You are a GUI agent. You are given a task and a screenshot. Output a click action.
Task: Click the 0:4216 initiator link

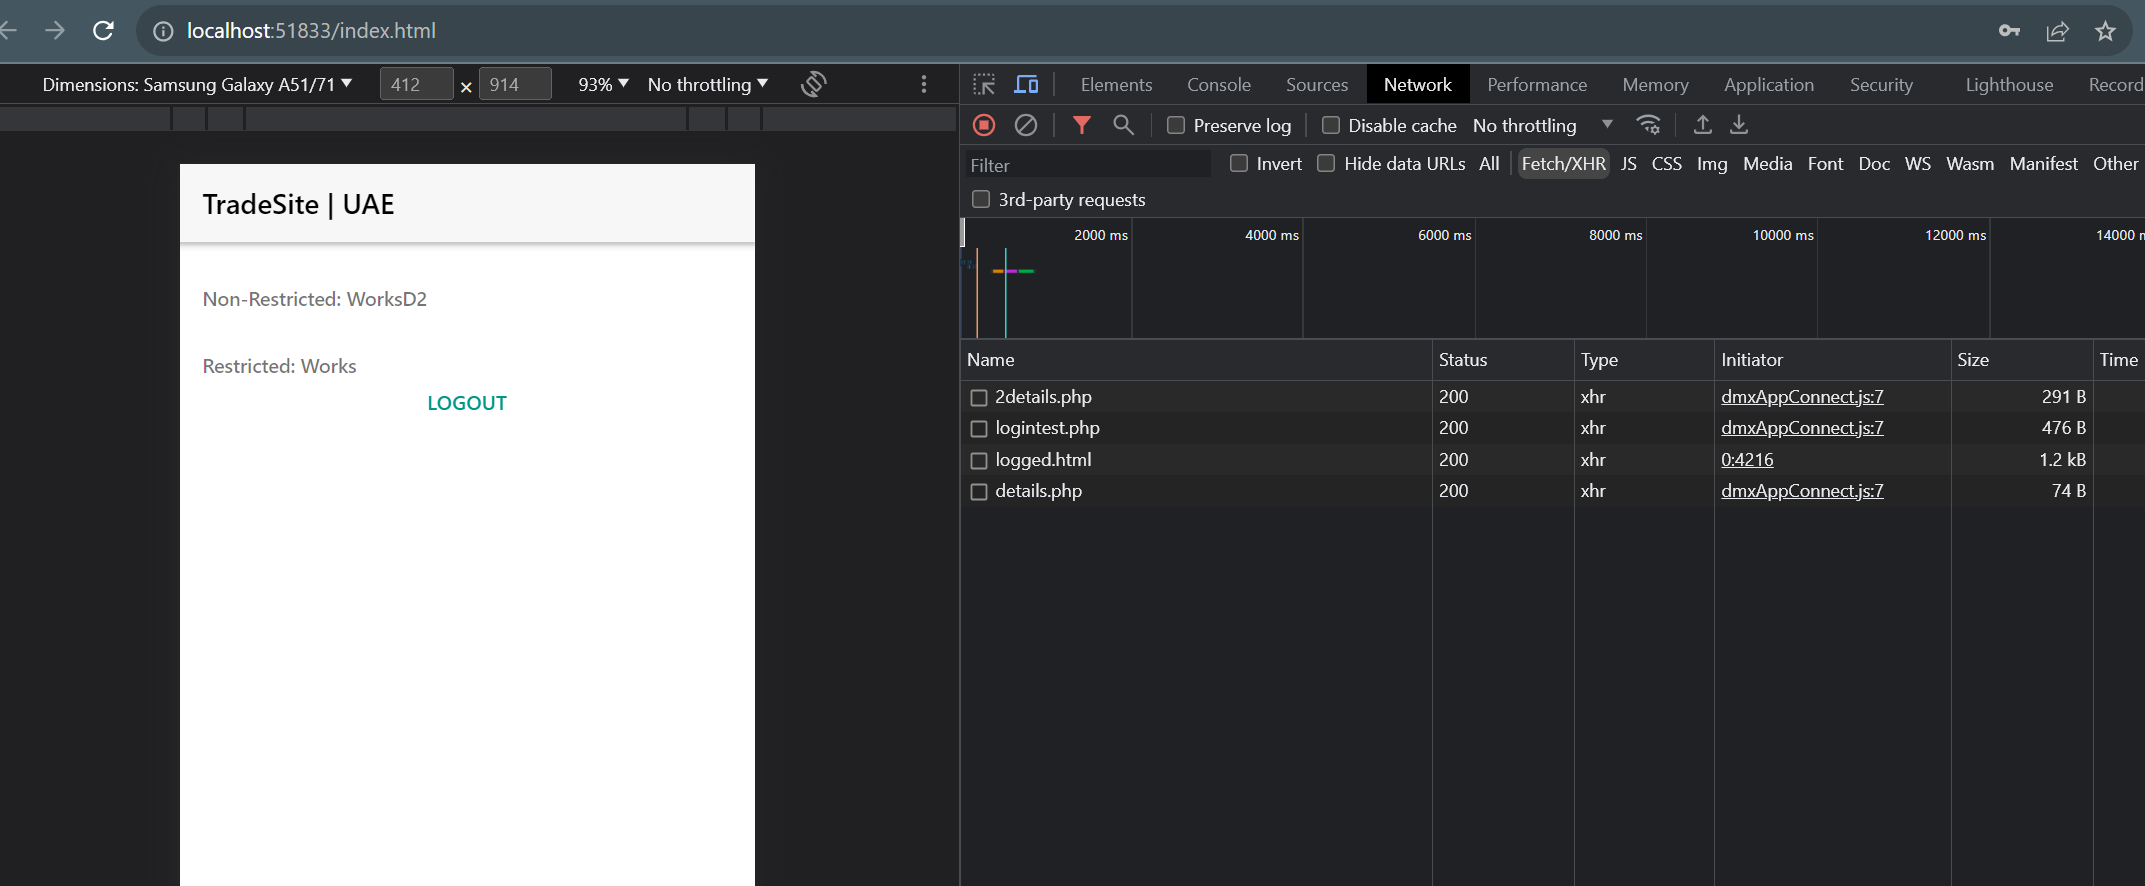tap(1746, 460)
